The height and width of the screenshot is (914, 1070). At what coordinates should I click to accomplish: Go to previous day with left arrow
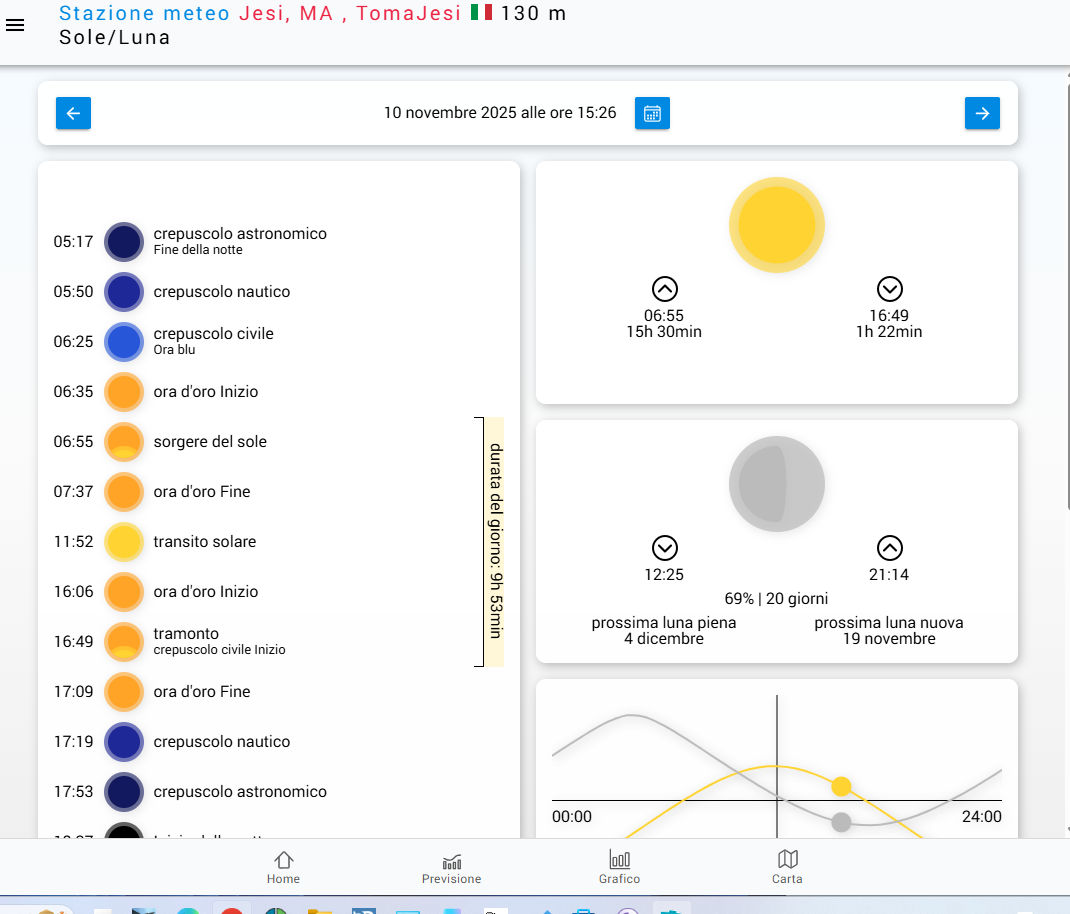73,113
